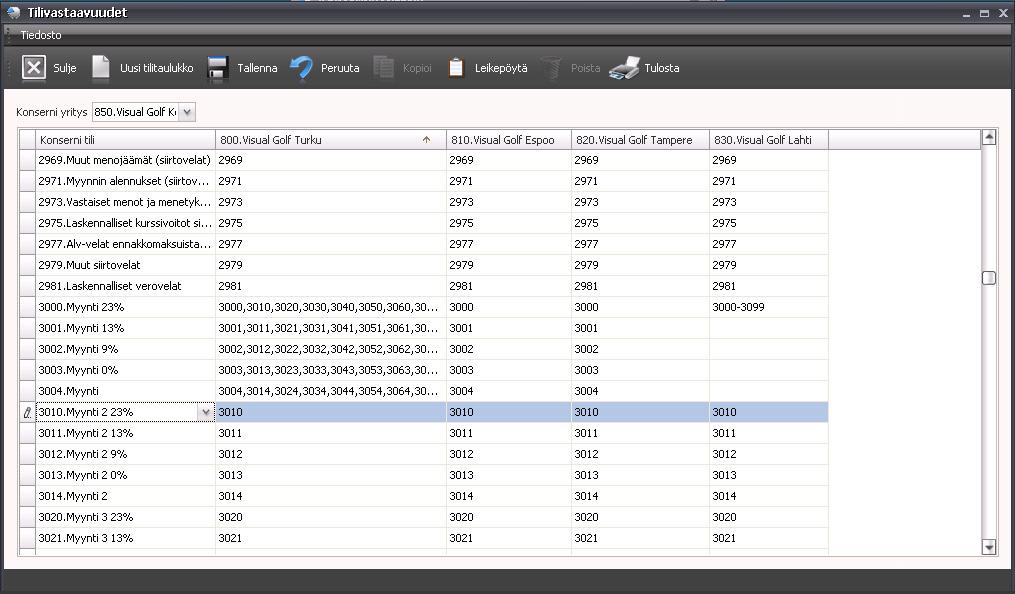Image resolution: width=1015 pixels, height=594 pixels.
Task: Click Turku cell starting 3000,3010,3020
Action: 330,307
